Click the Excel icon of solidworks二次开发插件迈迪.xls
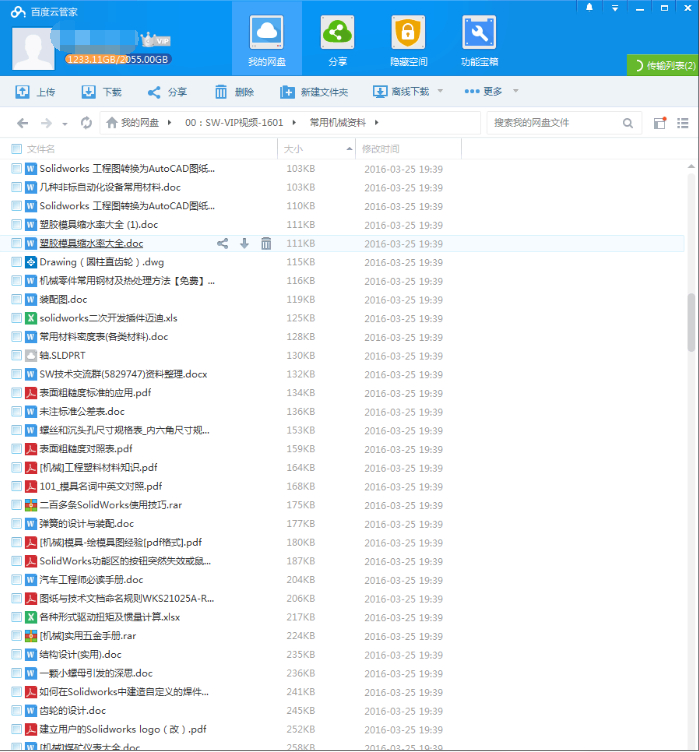 (31, 318)
